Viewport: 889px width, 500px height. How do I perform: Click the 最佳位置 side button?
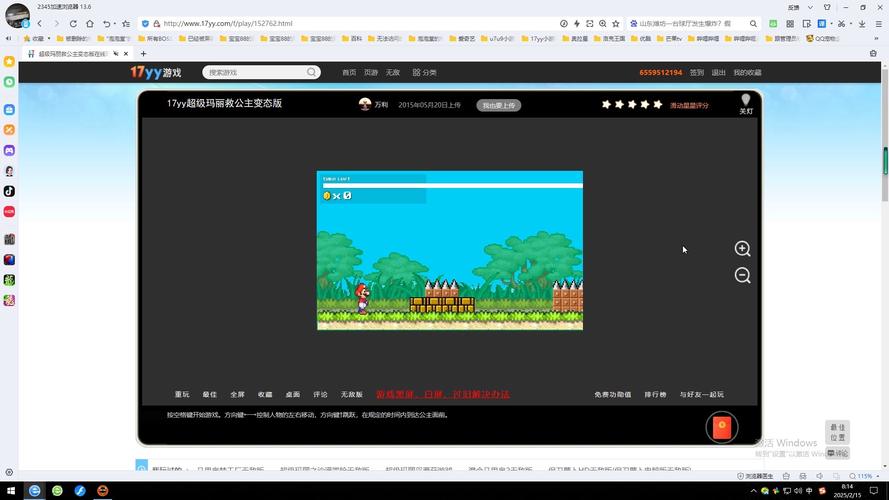pos(837,433)
